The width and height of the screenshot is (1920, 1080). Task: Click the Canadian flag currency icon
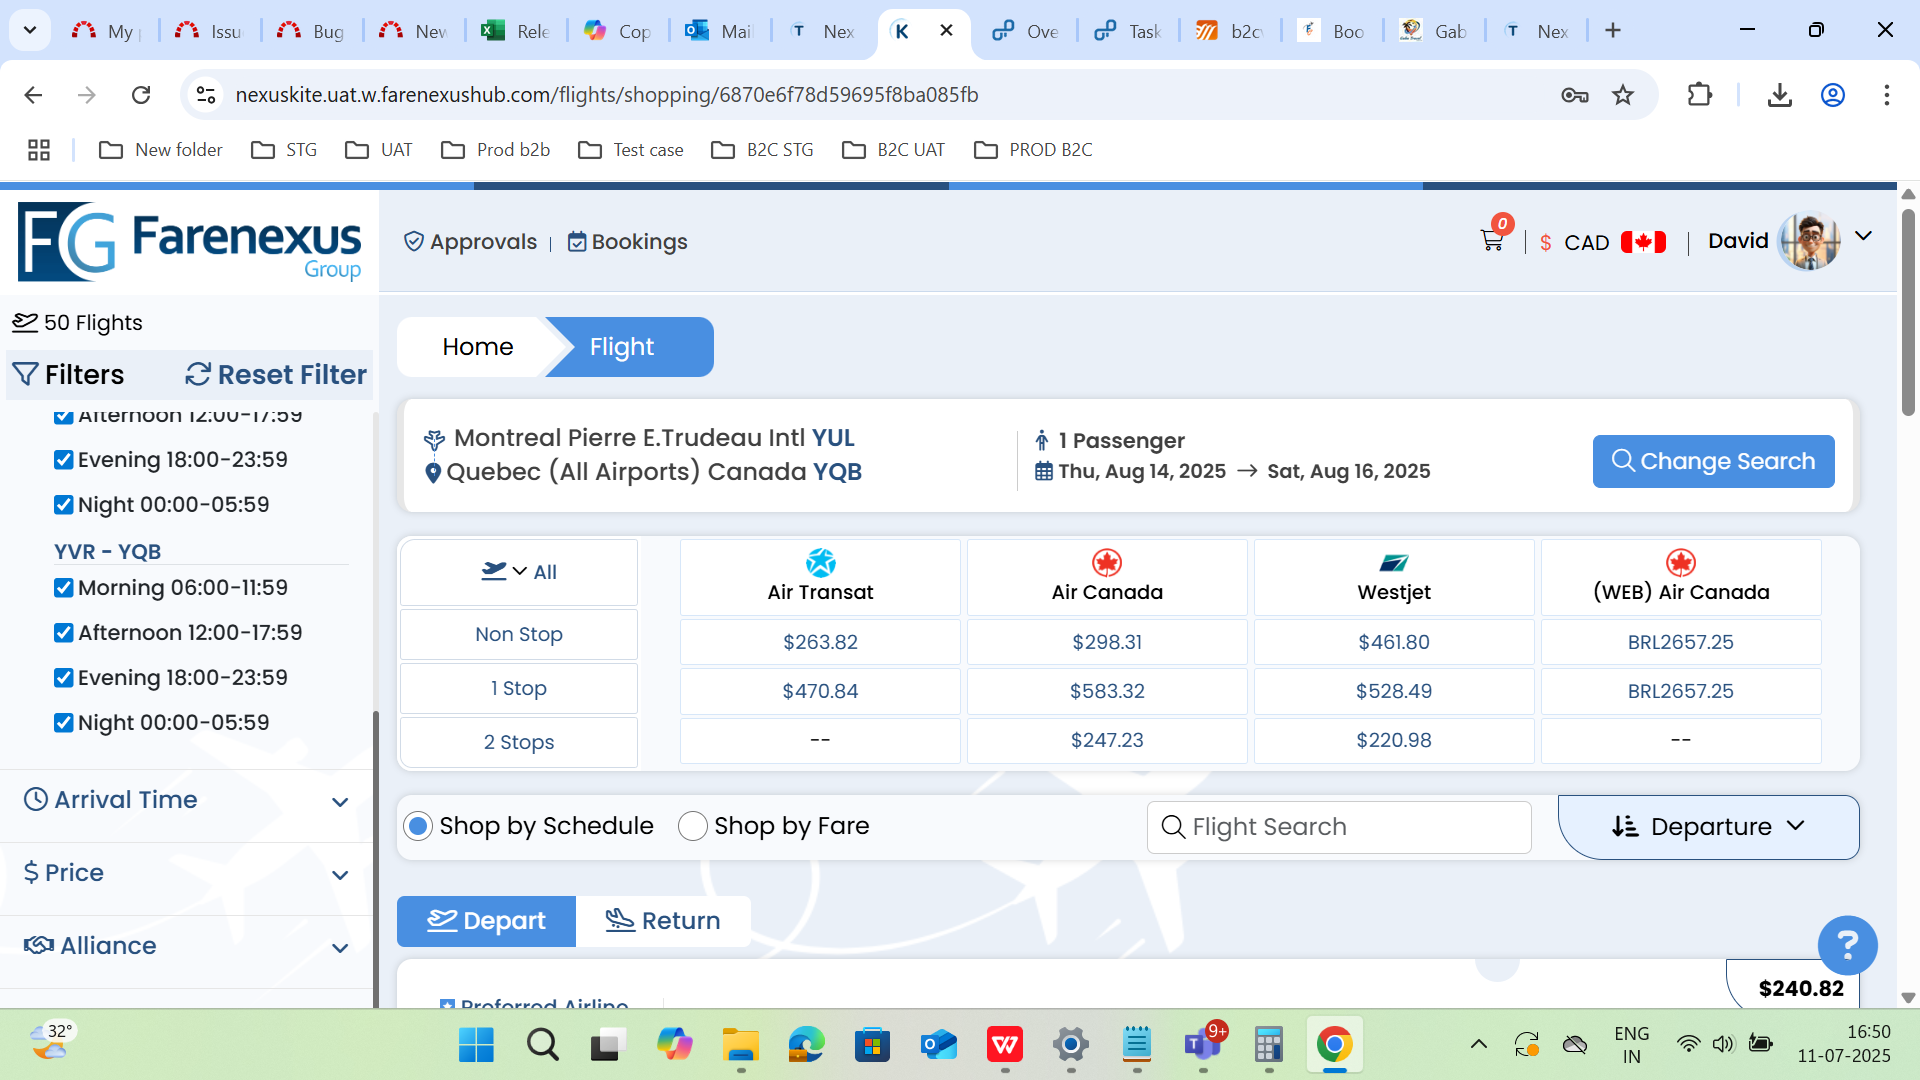tap(1643, 242)
